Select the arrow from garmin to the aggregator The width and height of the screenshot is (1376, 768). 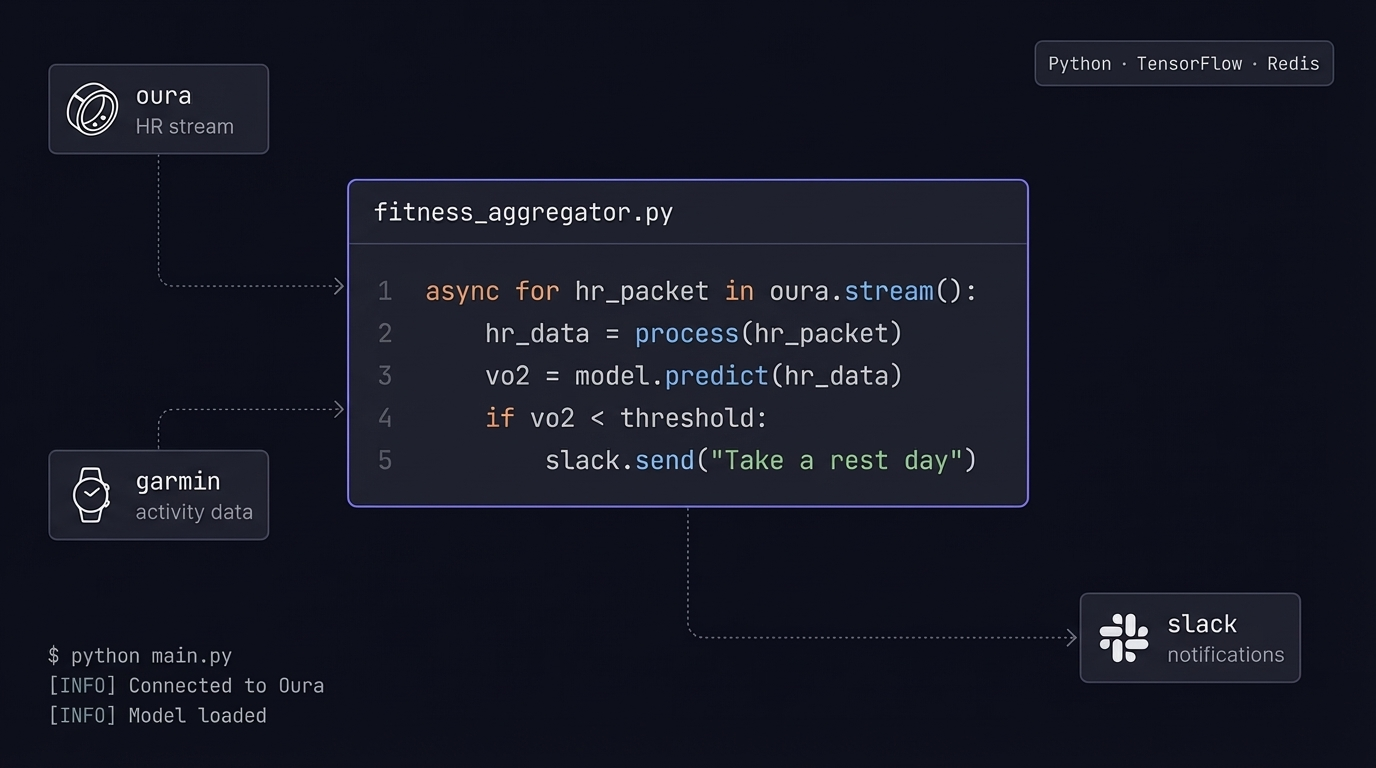point(250,408)
